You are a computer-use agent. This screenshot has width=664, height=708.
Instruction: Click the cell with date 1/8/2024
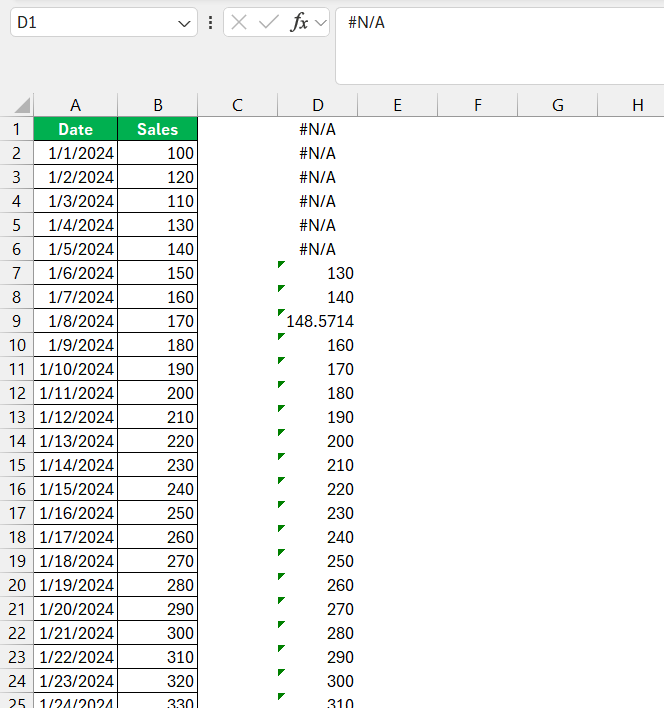click(x=75, y=321)
